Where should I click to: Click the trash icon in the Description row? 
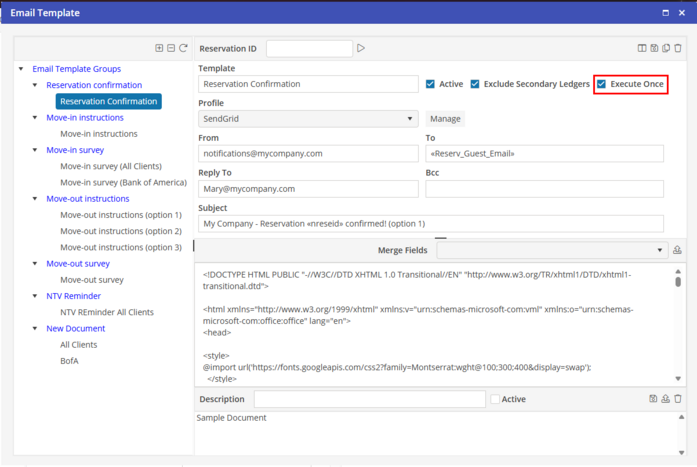pos(678,399)
